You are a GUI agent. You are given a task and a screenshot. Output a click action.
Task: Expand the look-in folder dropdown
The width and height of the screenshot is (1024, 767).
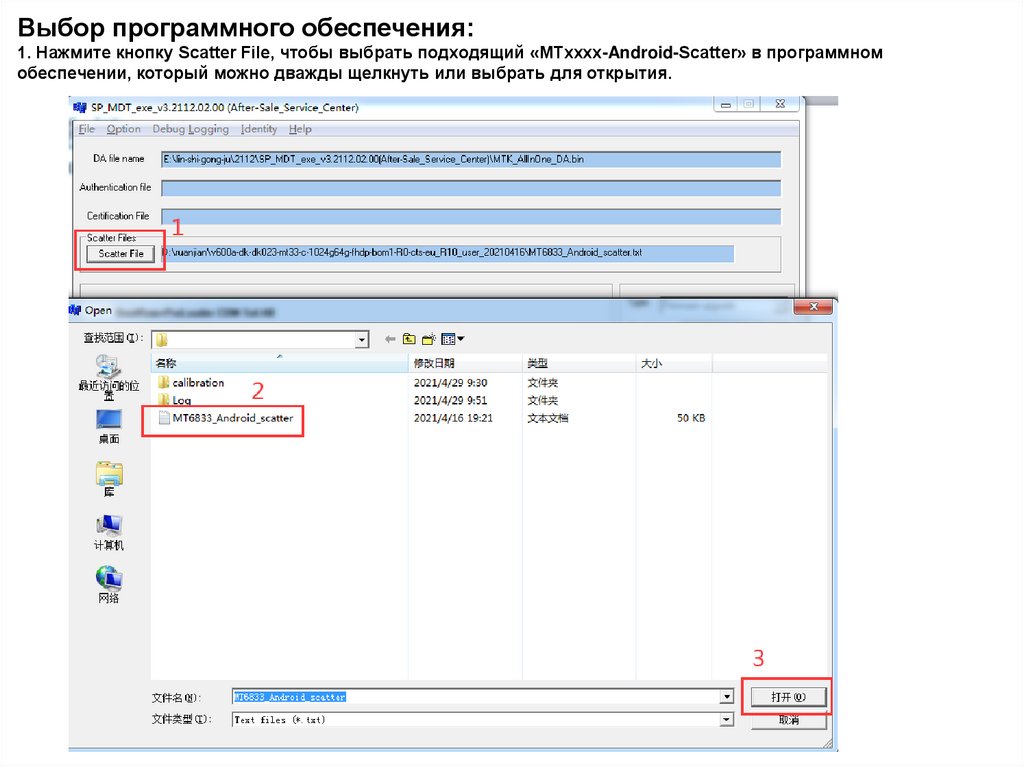tap(362, 340)
